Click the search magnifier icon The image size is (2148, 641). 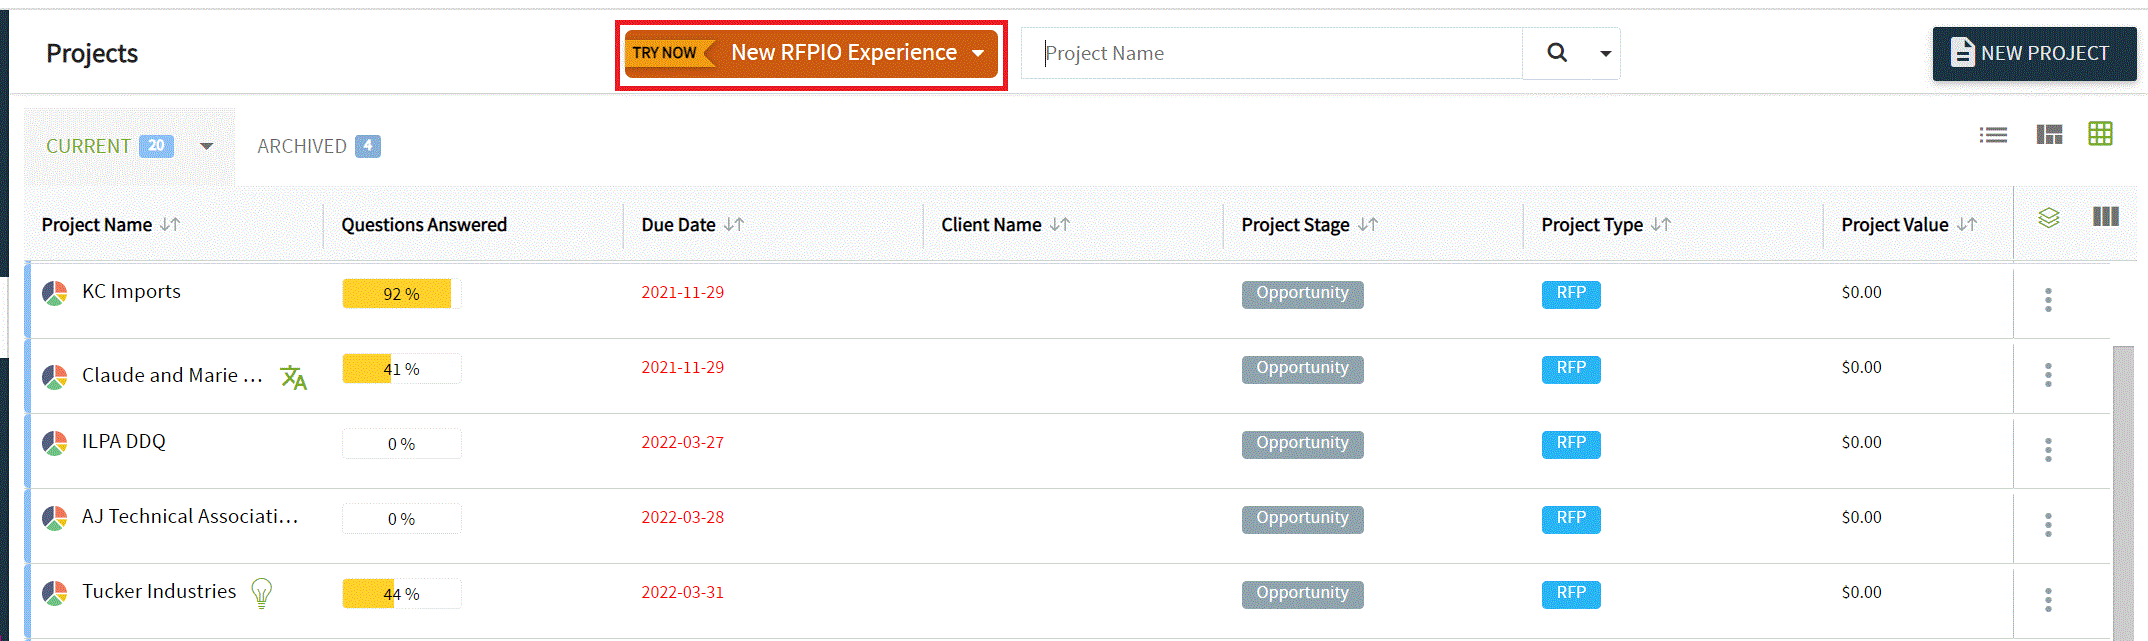pos(1557,53)
